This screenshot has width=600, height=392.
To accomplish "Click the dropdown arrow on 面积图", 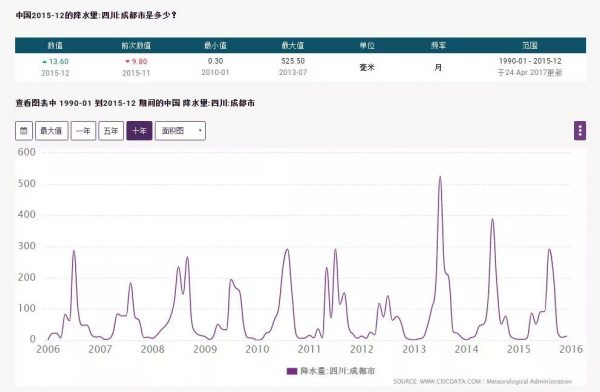I will tap(200, 131).
